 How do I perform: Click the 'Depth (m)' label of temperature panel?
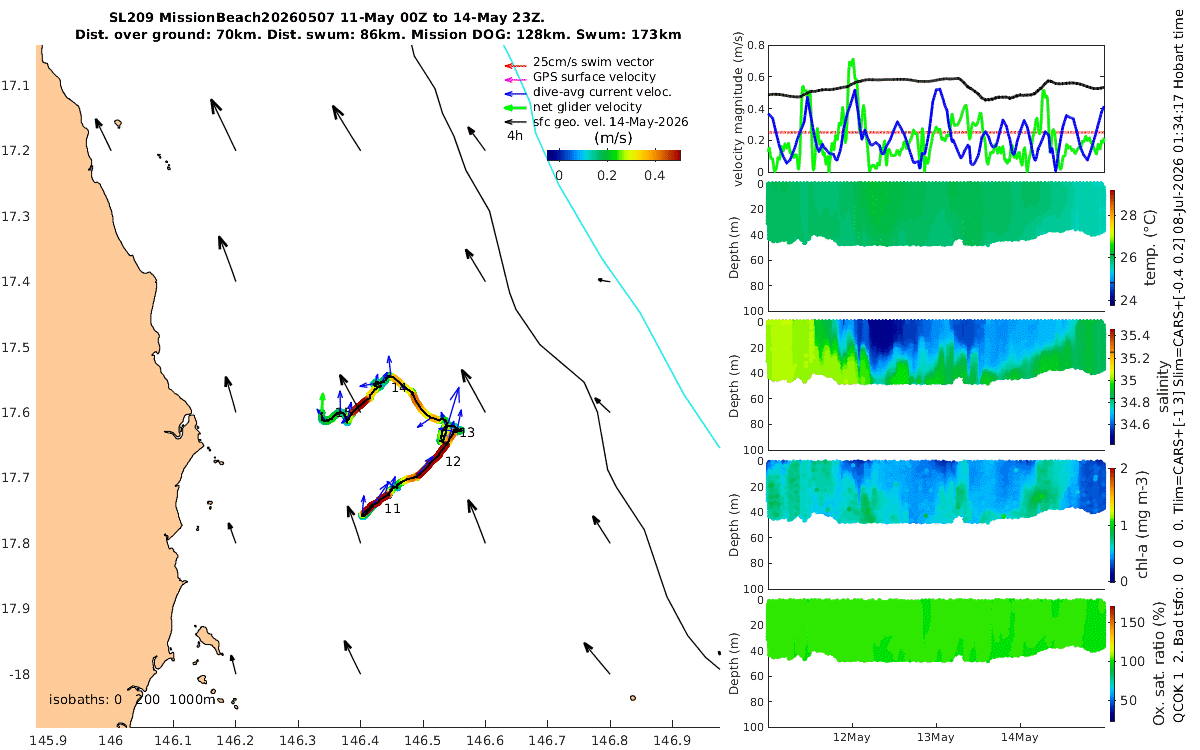pyautogui.click(x=735, y=246)
